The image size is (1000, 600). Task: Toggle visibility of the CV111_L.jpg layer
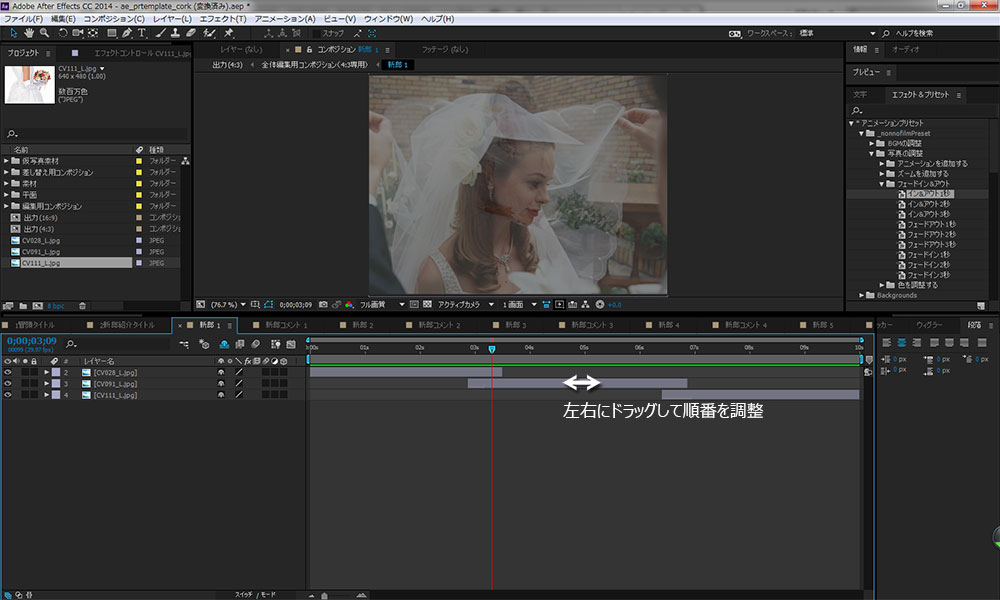(x=9, y=395)
